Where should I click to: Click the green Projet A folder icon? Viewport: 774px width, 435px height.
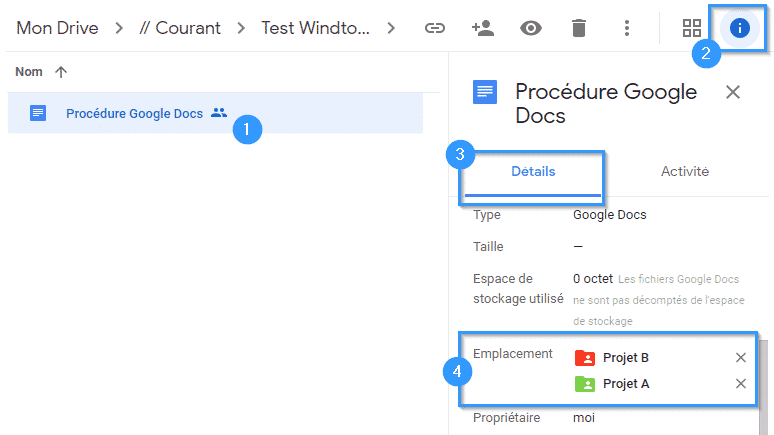585,384
